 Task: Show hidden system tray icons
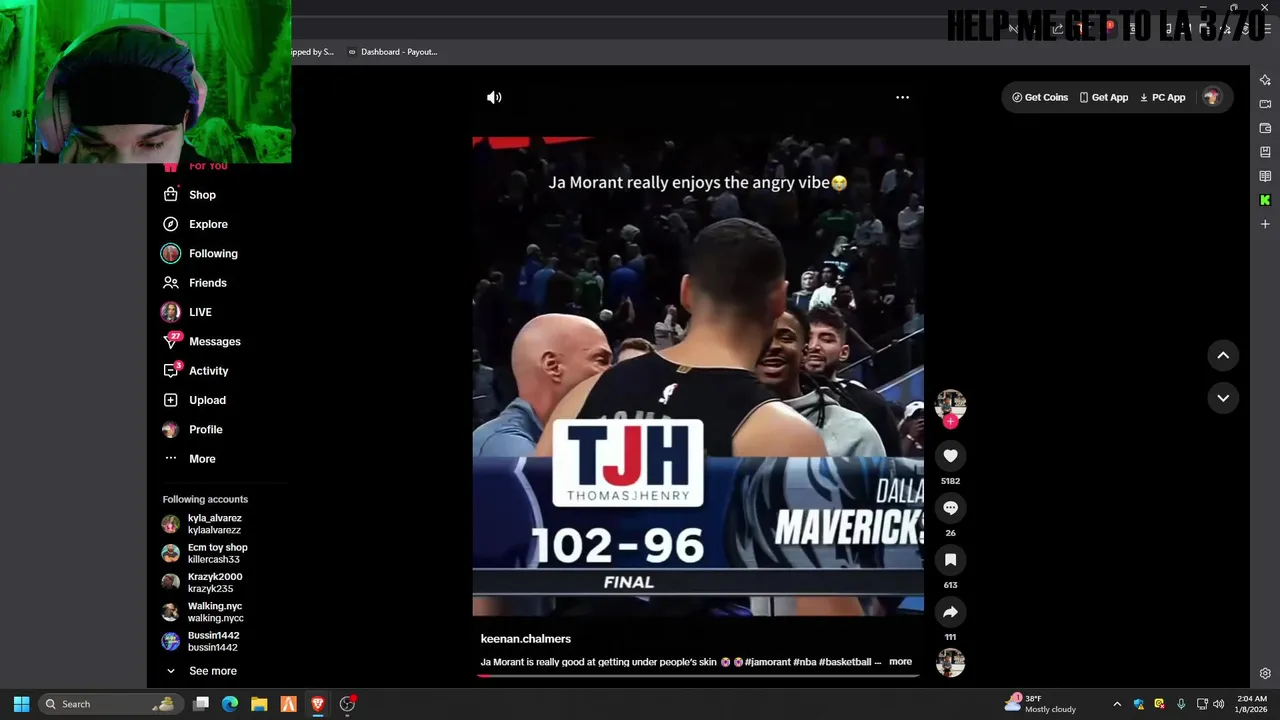pos(1117,704)
